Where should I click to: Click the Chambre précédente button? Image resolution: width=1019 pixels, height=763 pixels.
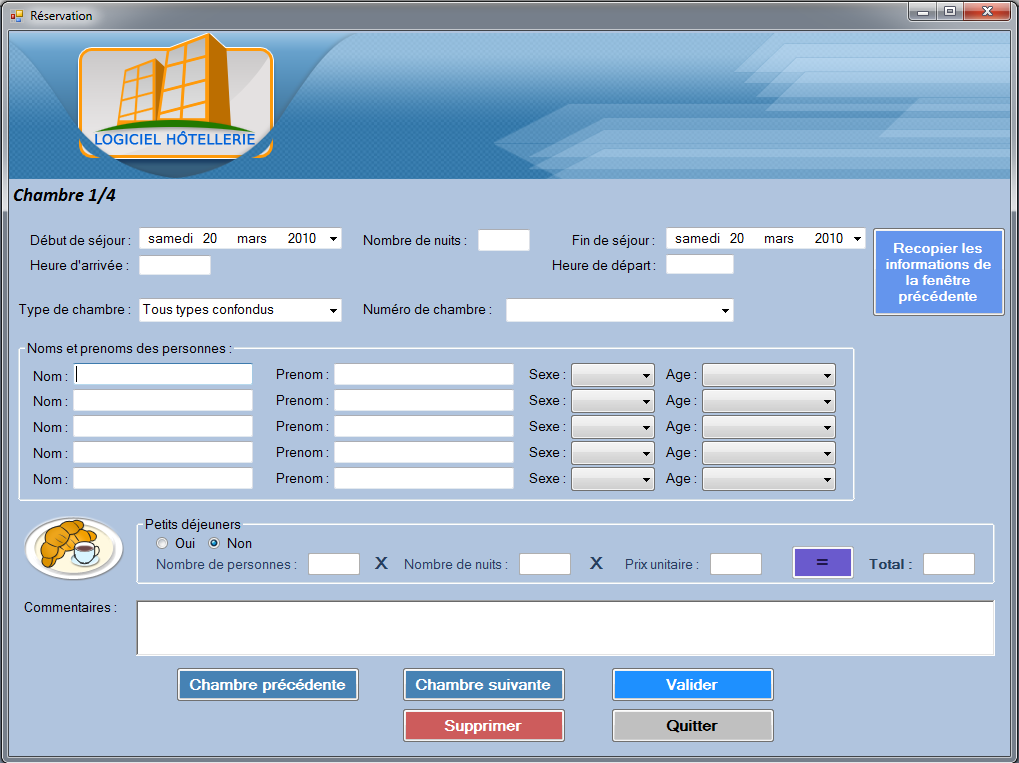tap(268, 685)
